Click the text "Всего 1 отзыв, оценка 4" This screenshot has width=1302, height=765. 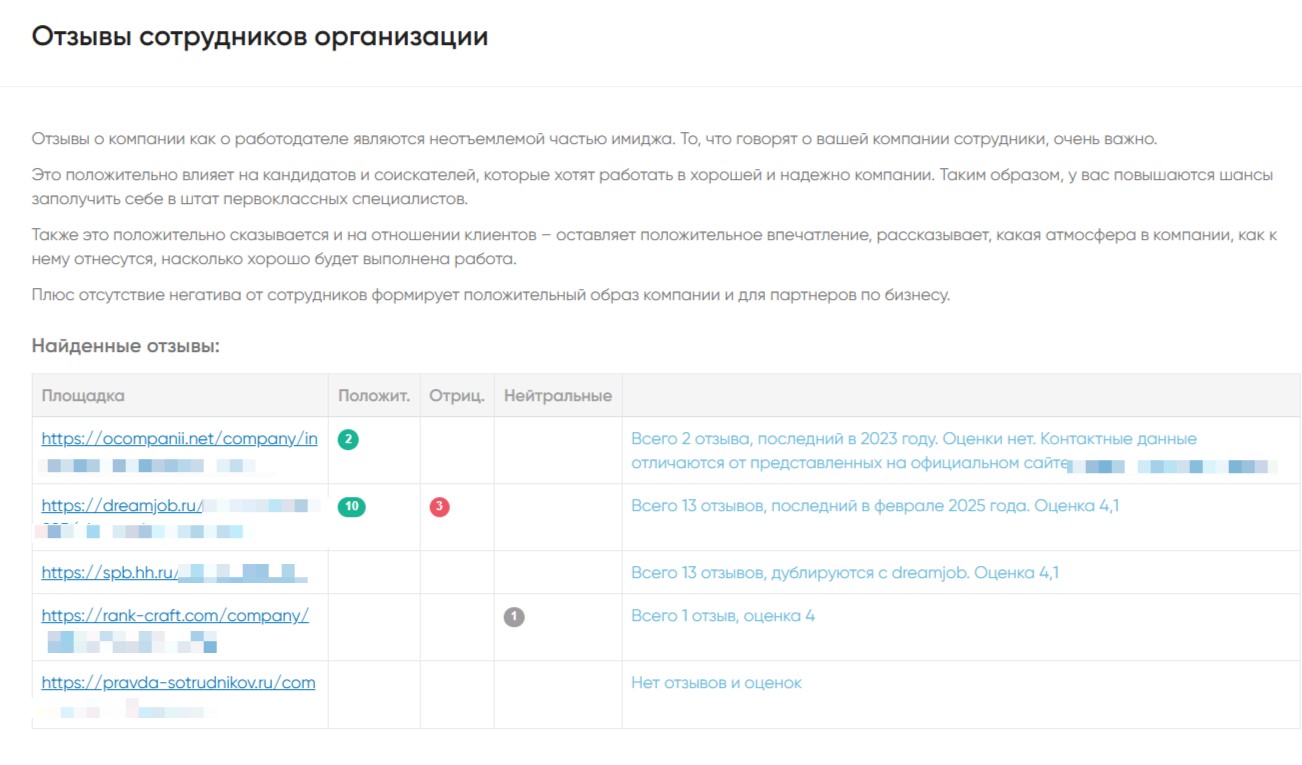click(723, 616)
